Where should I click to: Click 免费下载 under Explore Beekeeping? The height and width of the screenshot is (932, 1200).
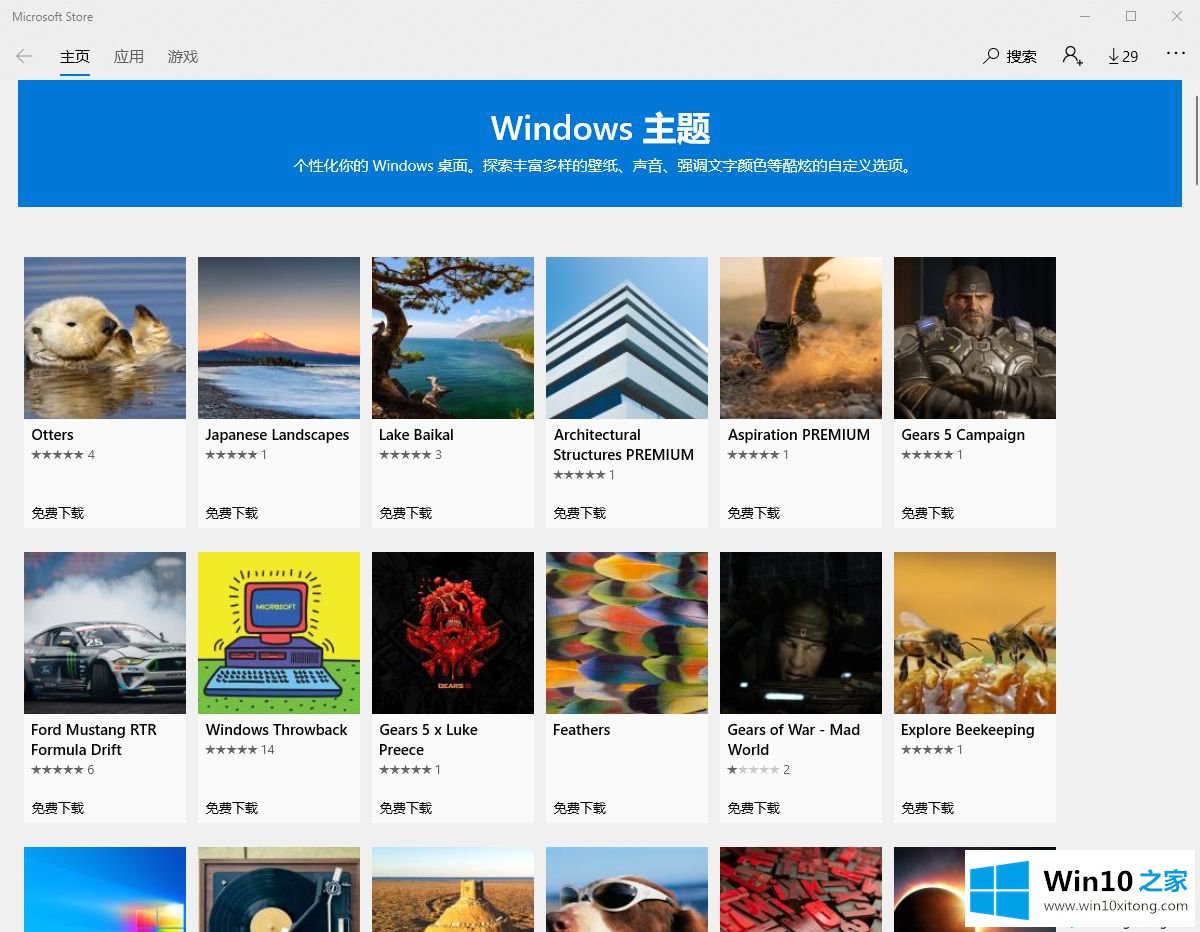click(x=928, y=808)
